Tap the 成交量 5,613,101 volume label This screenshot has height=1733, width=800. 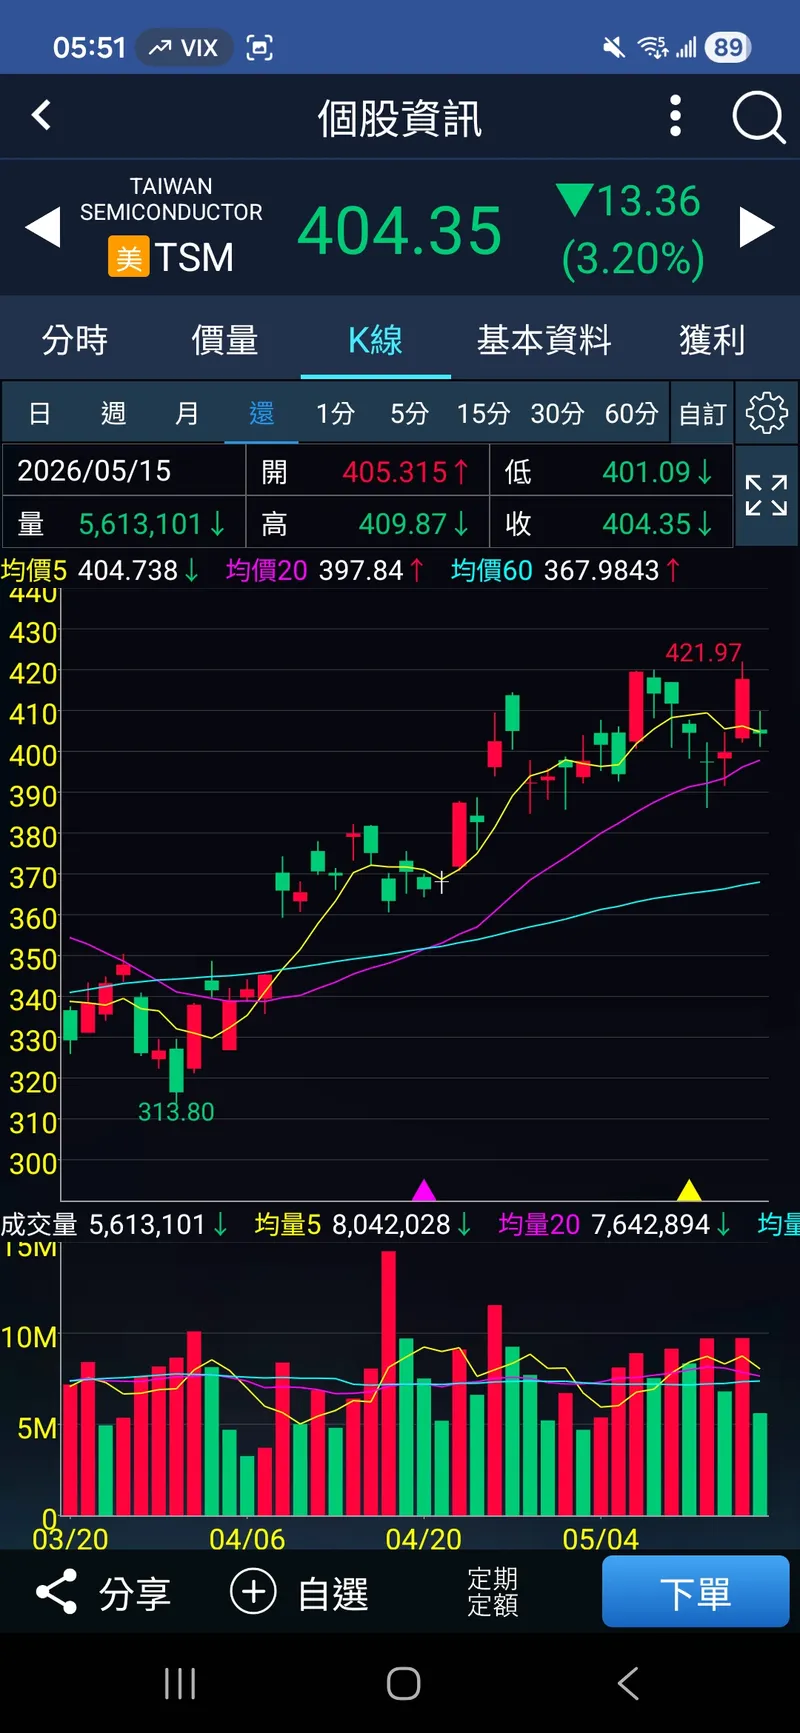(x=114, y=1224)
